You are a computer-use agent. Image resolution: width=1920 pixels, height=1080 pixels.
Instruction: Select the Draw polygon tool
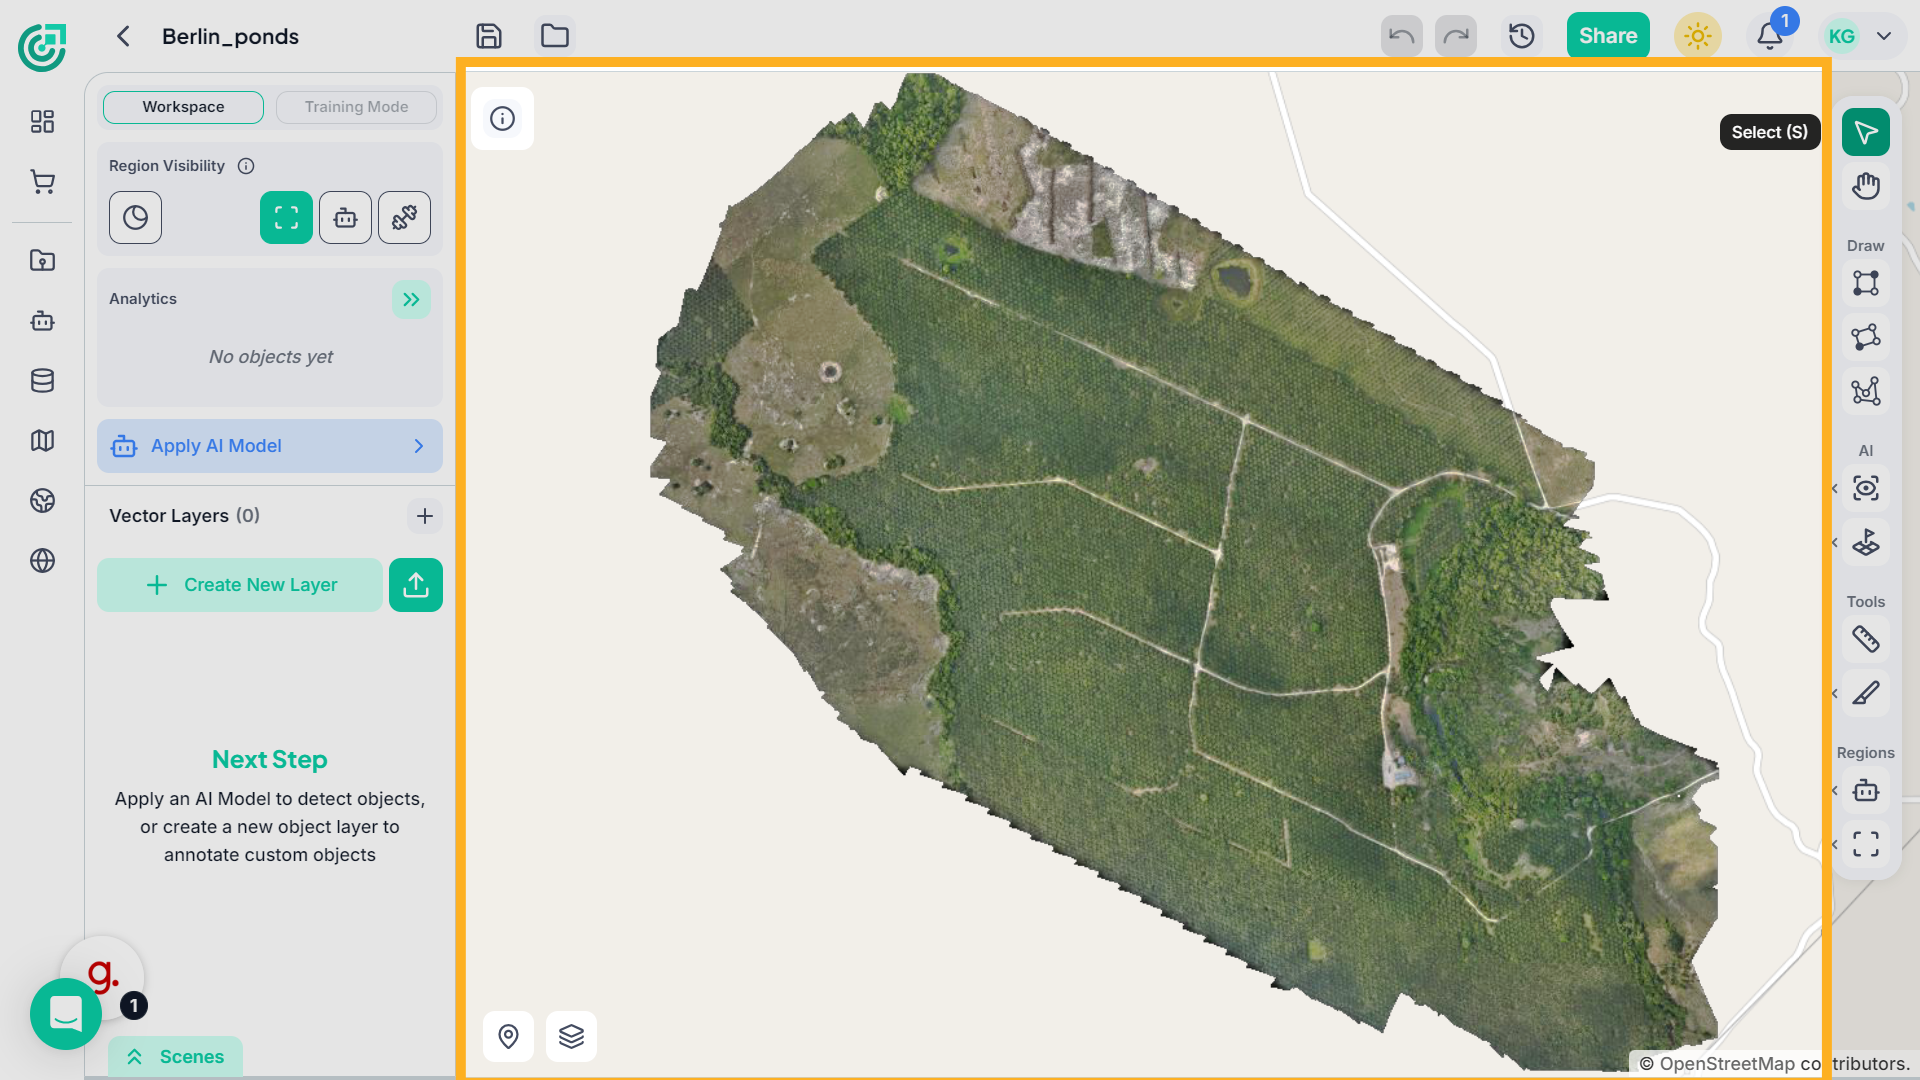pyautogui.click(x=1866, y=337)
